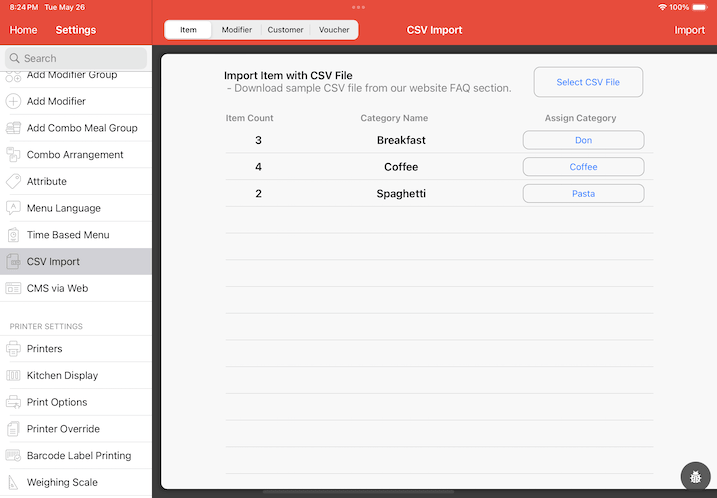Open Weighing Scale settings
This screenshot has height=498, width=717.
[76, 482]
